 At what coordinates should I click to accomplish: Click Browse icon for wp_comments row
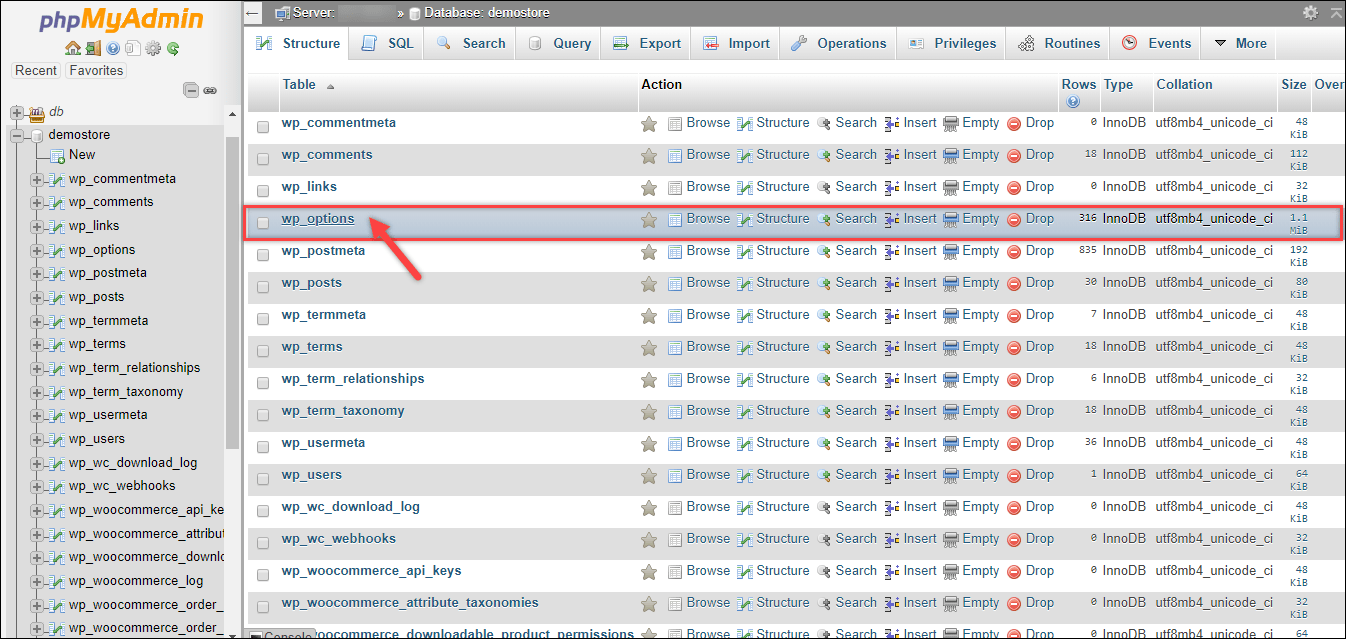tap(675, 155)
